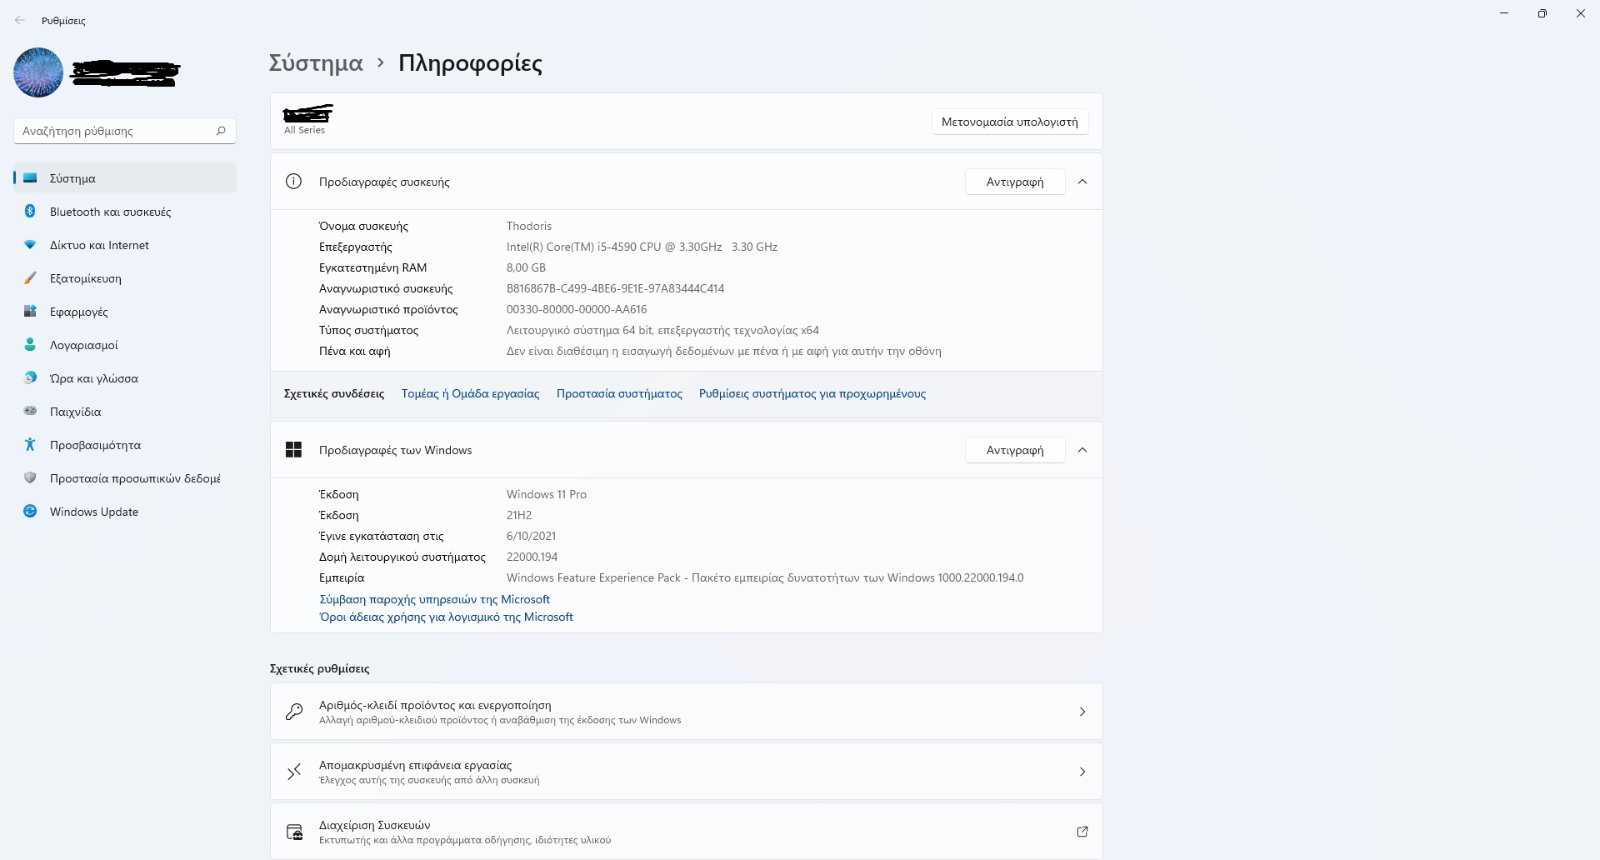Image resolution: width=1600 pixels, height=860 pixels.
Task: Click the installed RAM value 8,00 GB
Action: pyautogui.click(x=526, y=268)
